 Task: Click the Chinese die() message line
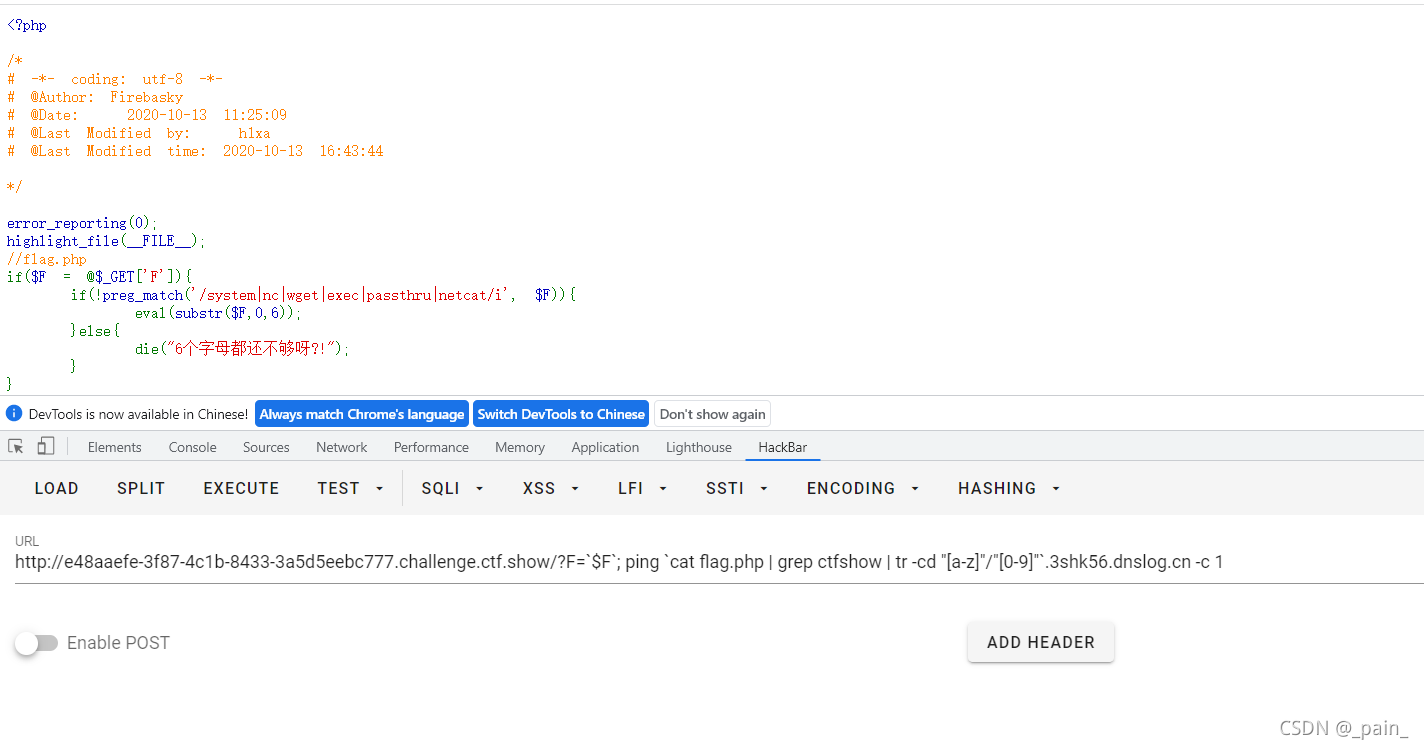point(243,349)
